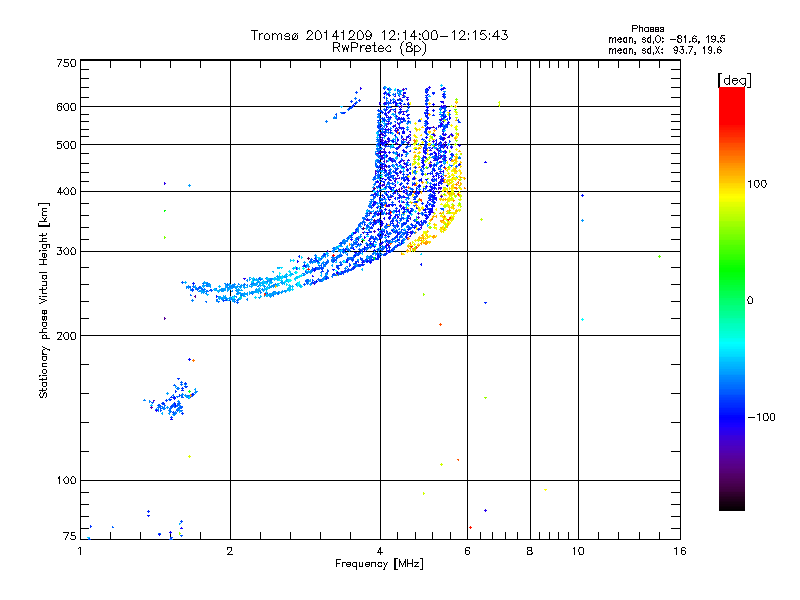Select the 'RwPretec (8p)' subtitle
800x600 pixels.
(379, 48)
